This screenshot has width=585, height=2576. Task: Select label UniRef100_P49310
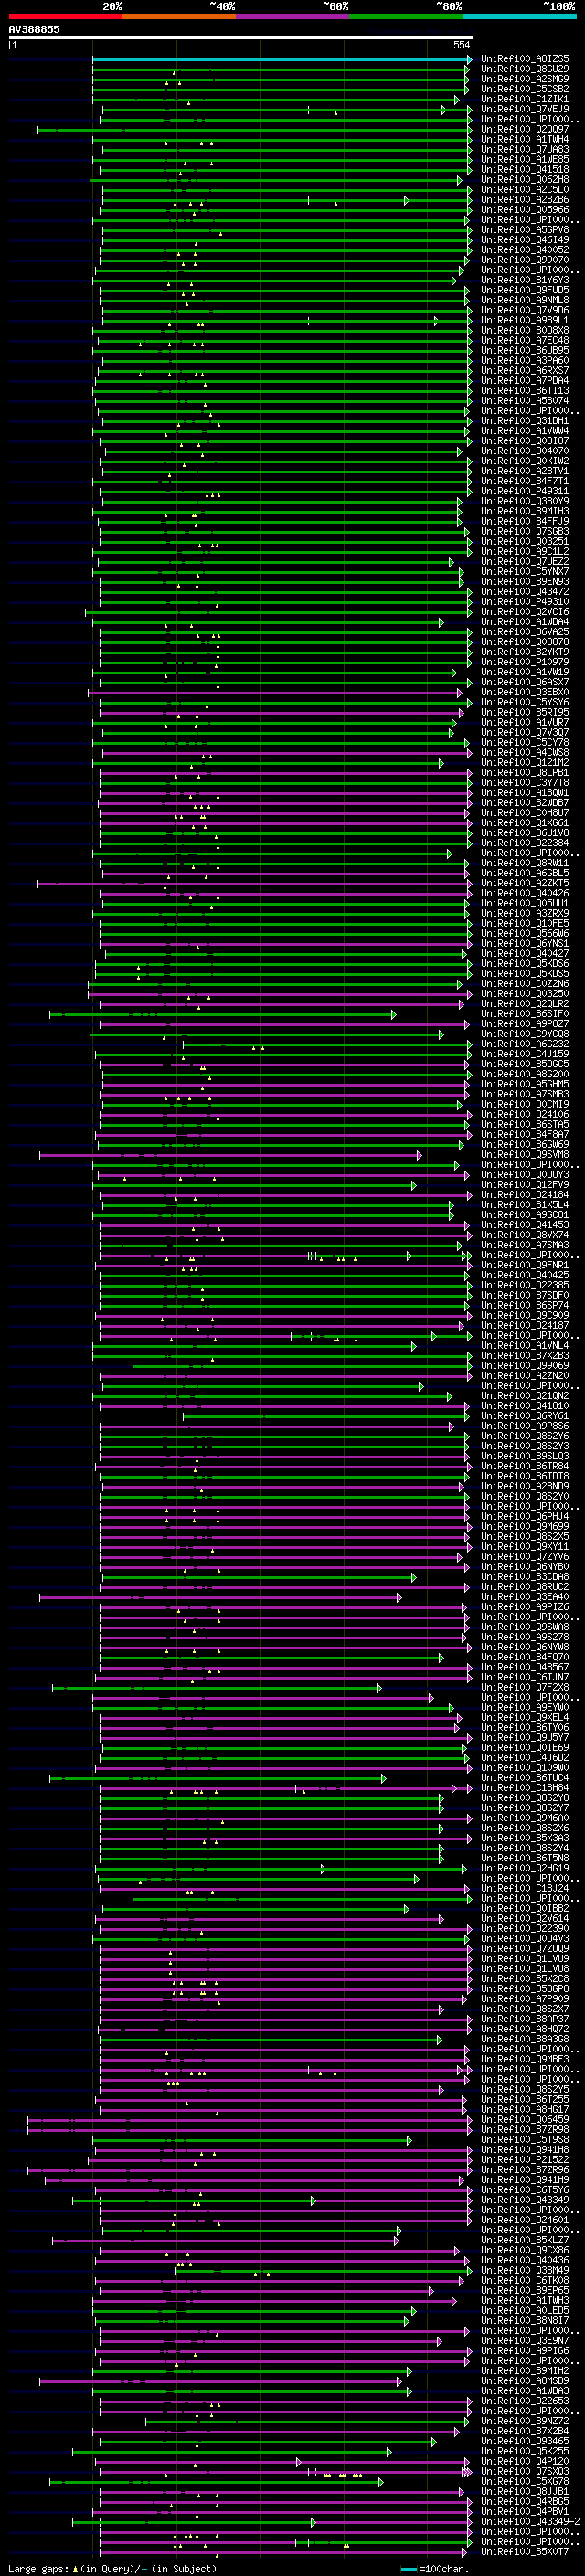[x=525, y=602]
